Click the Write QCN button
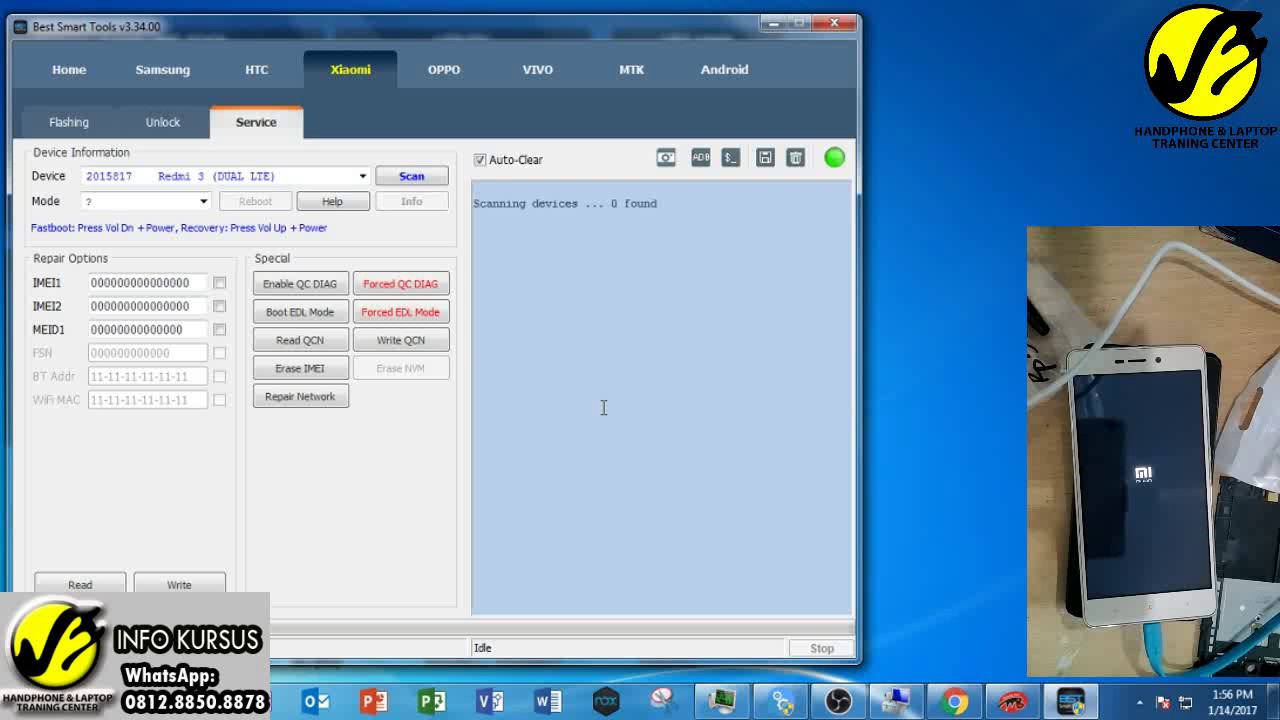The width and height of the screenshot is (1280, 720). 401,340
